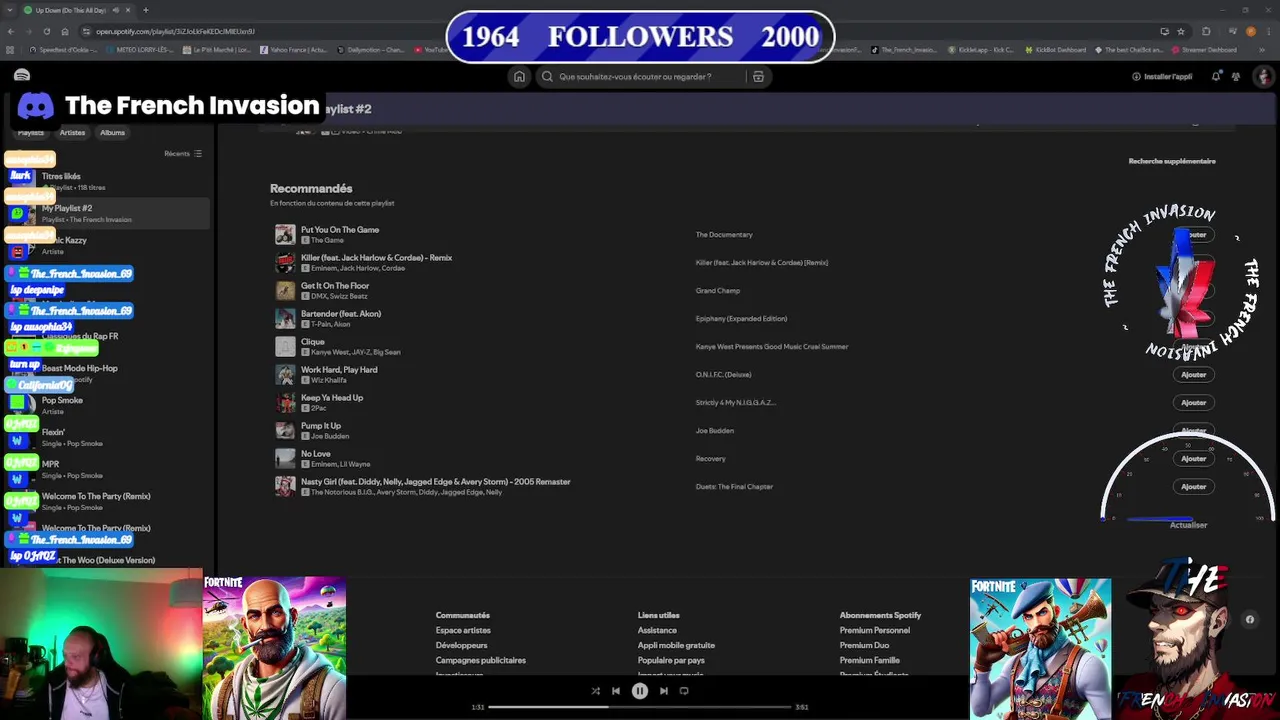This screenshot has width=1280, height=720.
Task: Open album link Duets: The Final Chapter
Action: point(734,487)
